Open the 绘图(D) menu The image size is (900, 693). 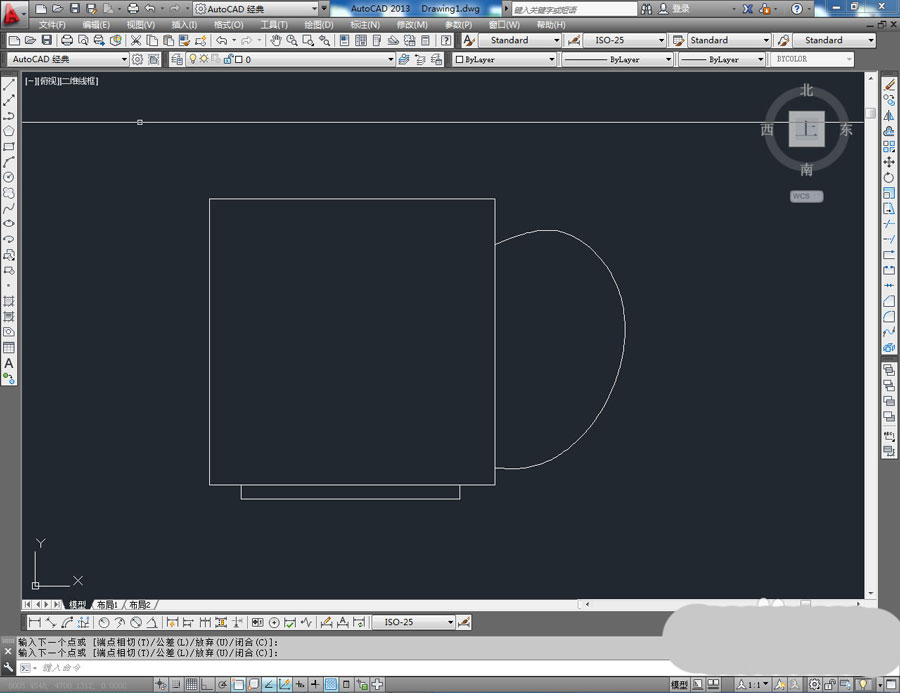(319, 25)
